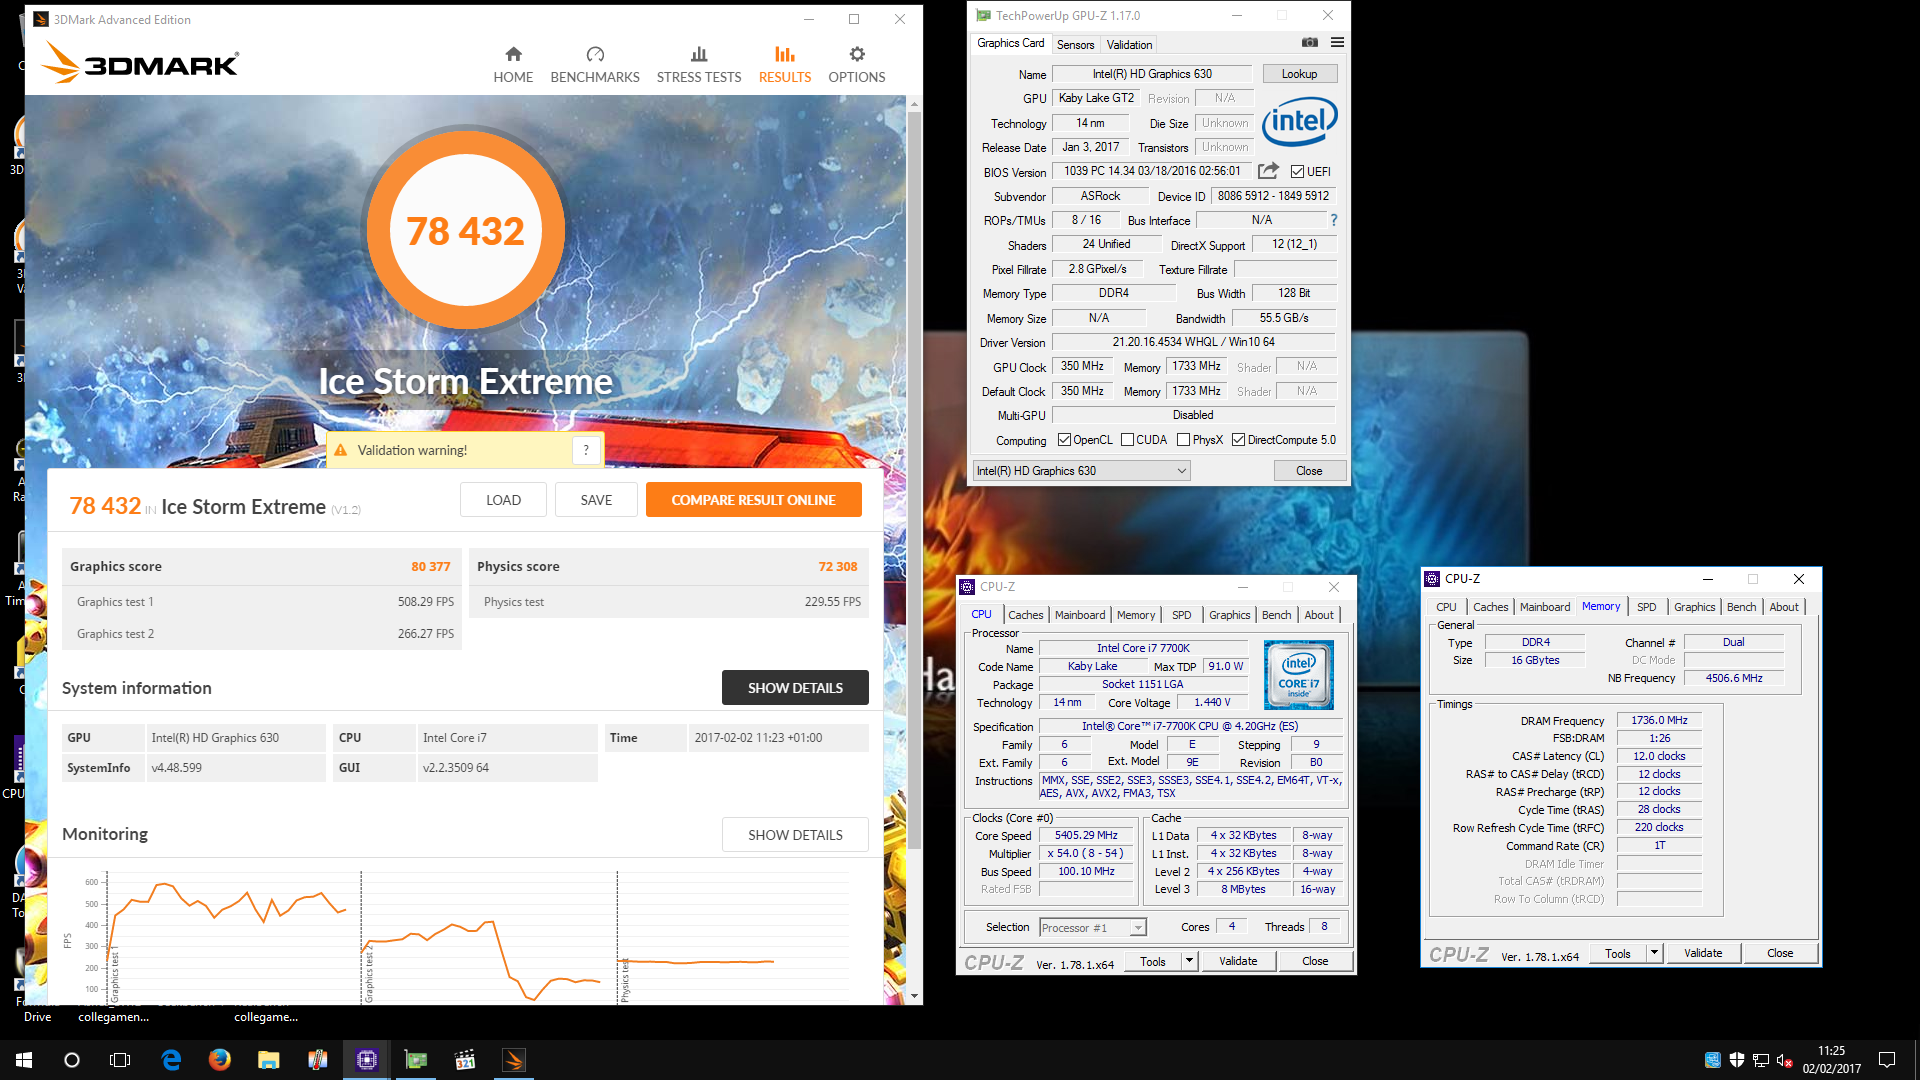The image size is (1920, 1080).
Task: Go to 3DMark HOME icon
Action: 513,54
